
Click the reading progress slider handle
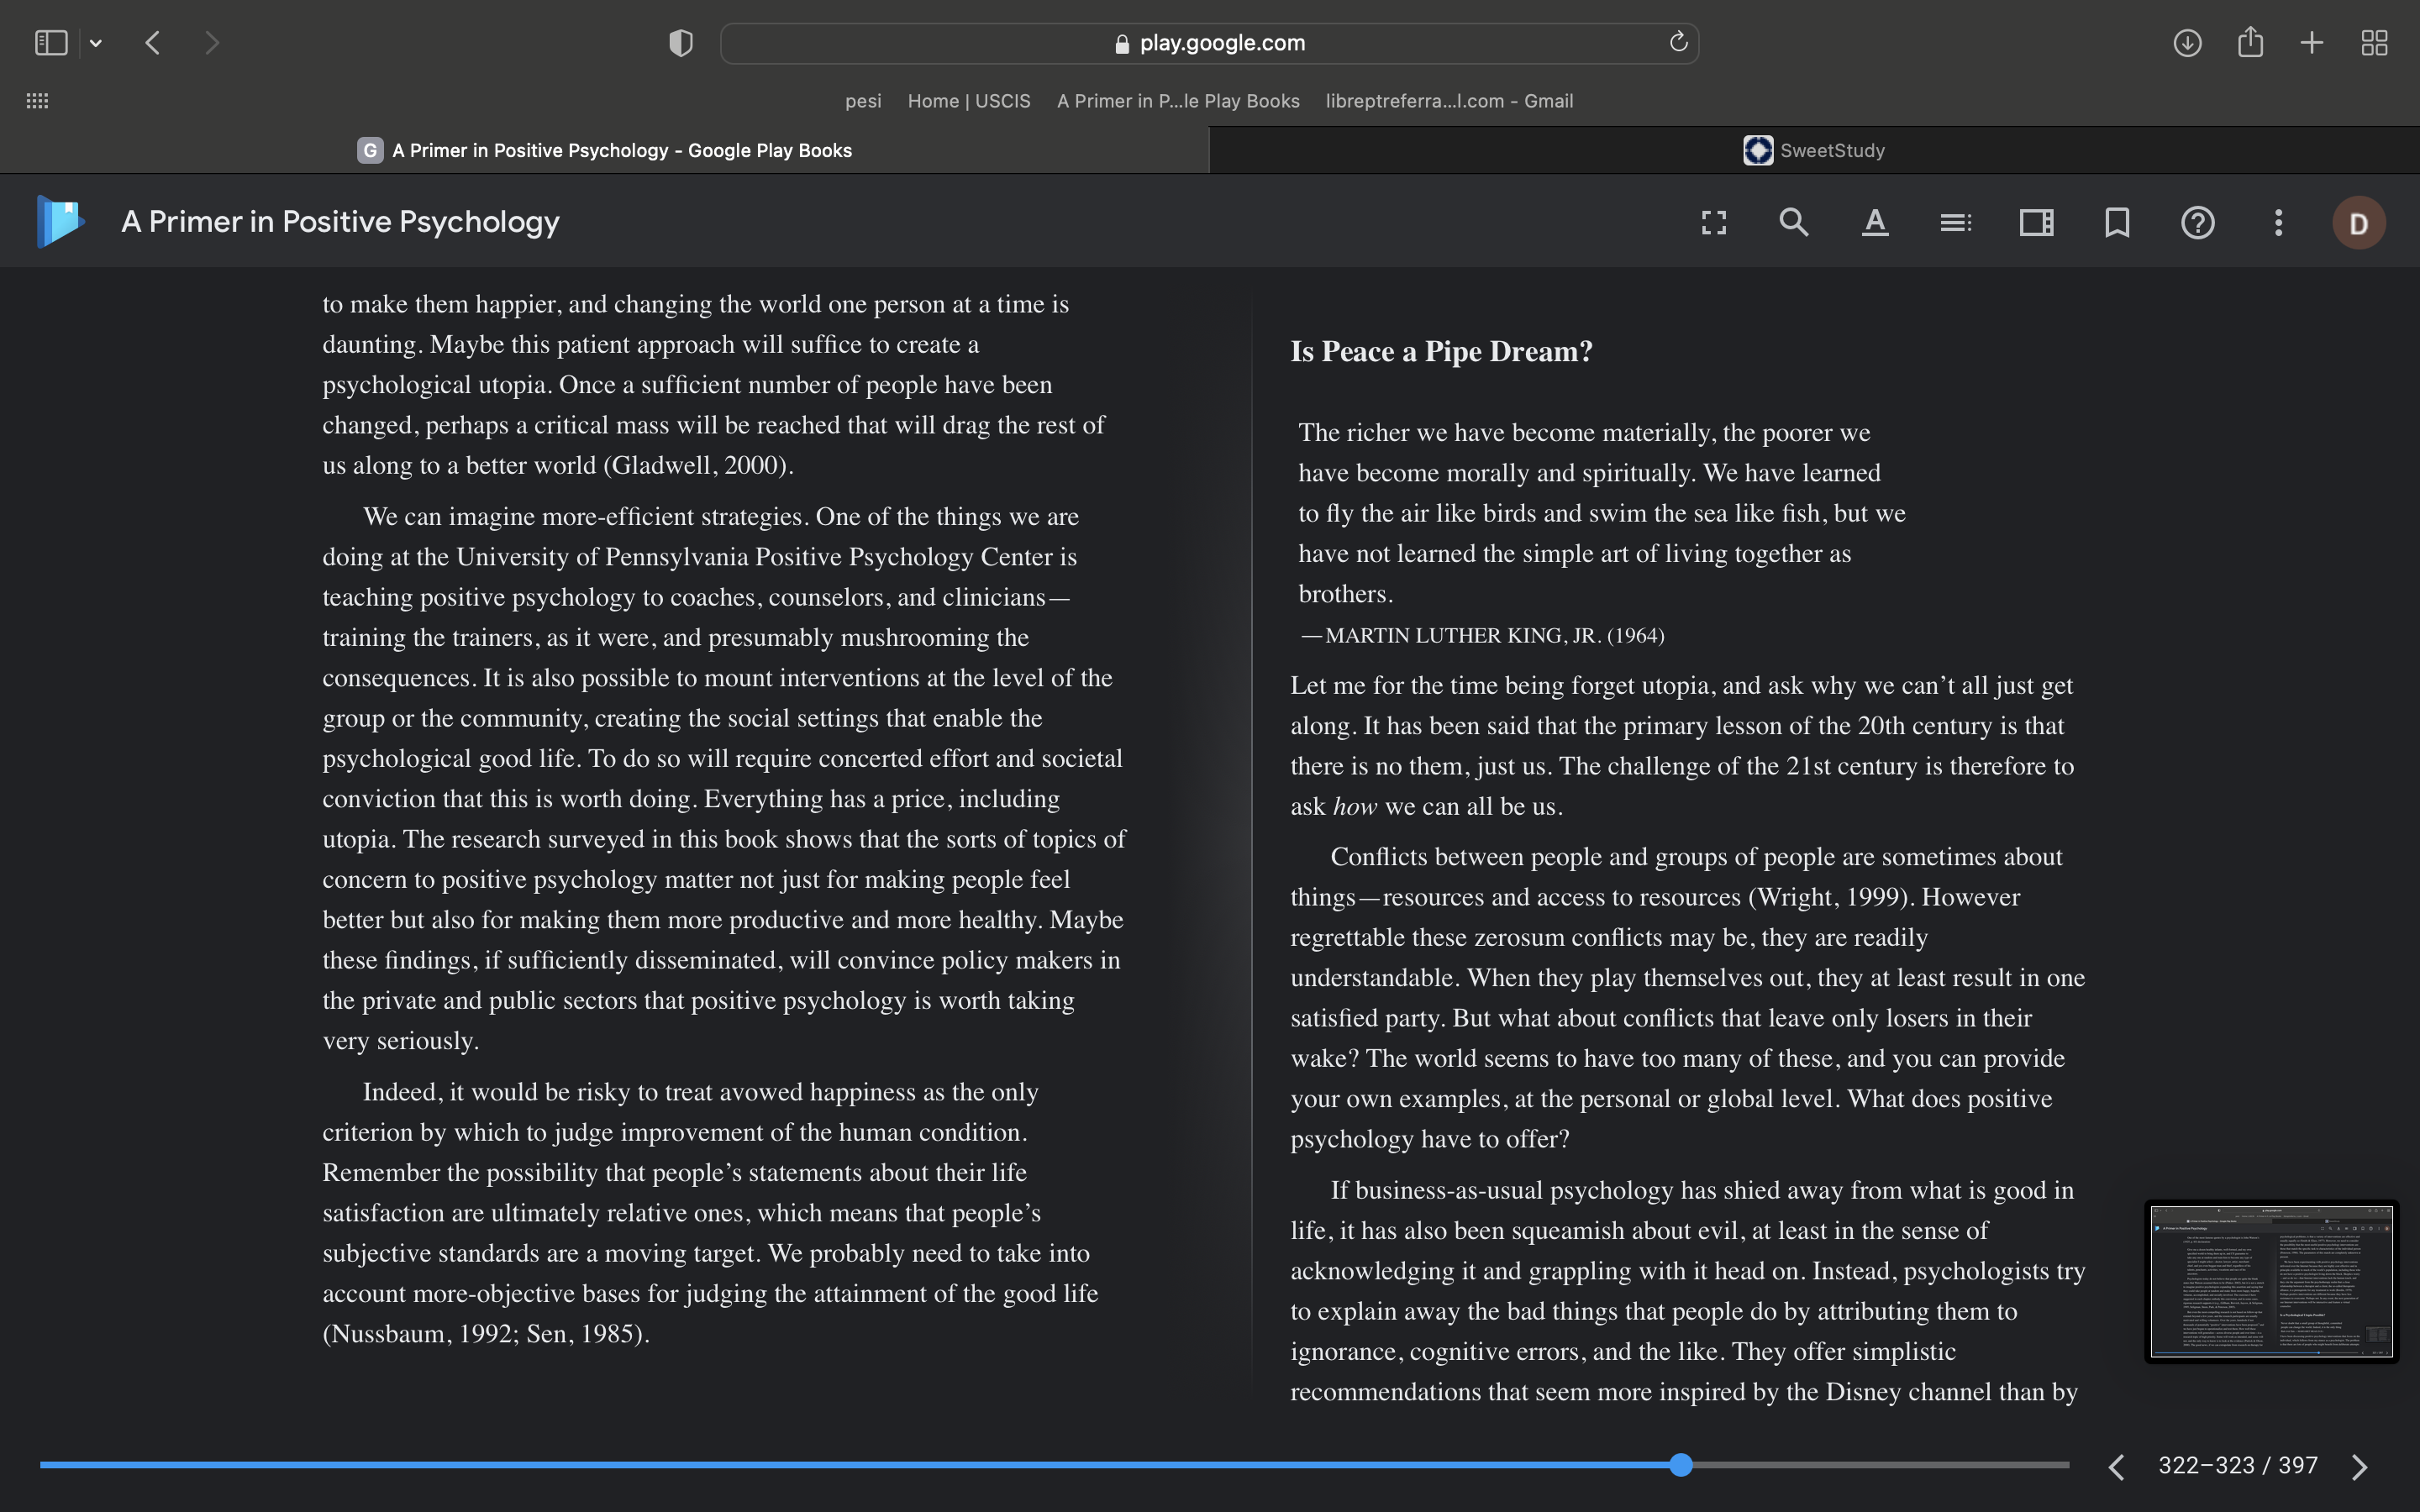coord(1681,1465)
